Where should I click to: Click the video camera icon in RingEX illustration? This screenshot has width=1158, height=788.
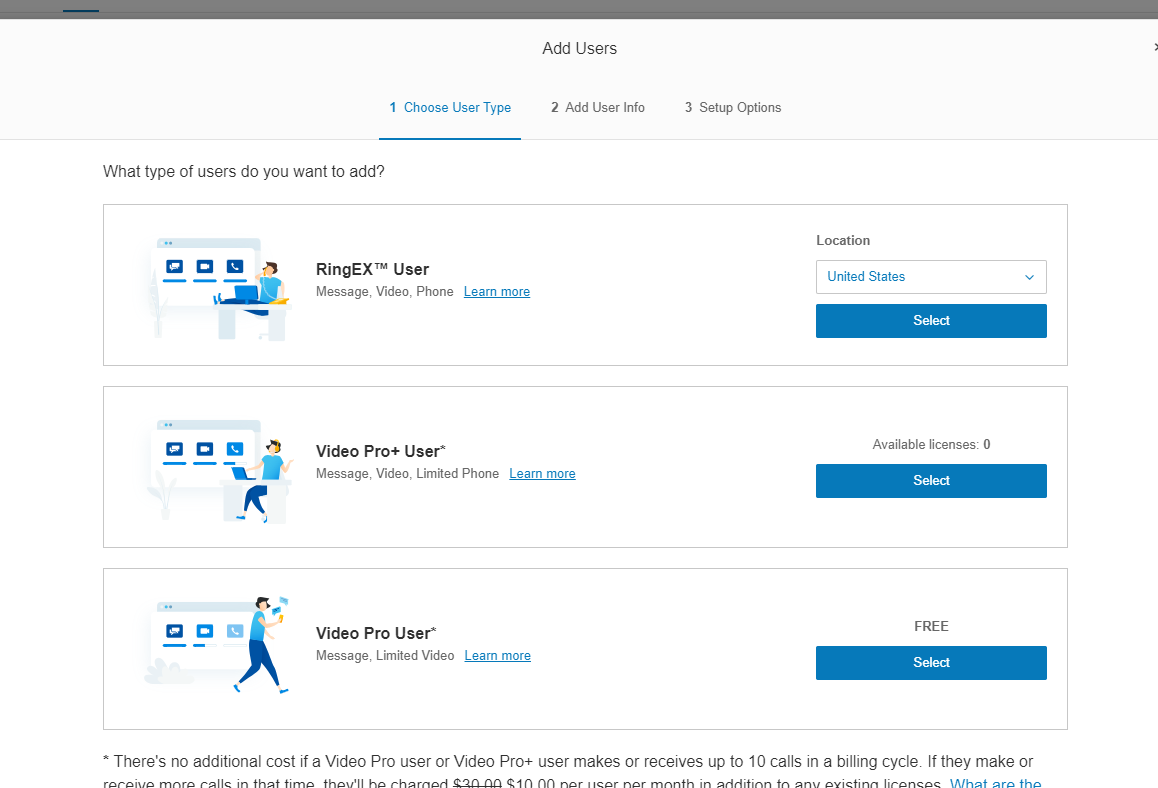pos(205,266)
